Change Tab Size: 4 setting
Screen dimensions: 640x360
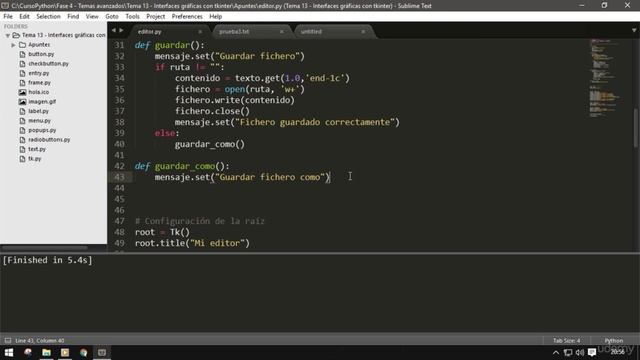tap(566, 340)
